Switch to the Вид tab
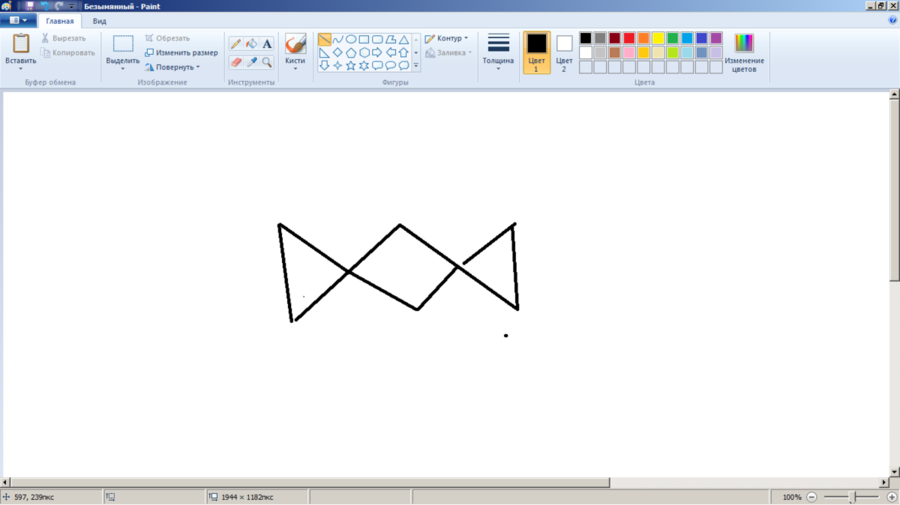This screenshot has height=505, width=900. [x=100, y=20]
